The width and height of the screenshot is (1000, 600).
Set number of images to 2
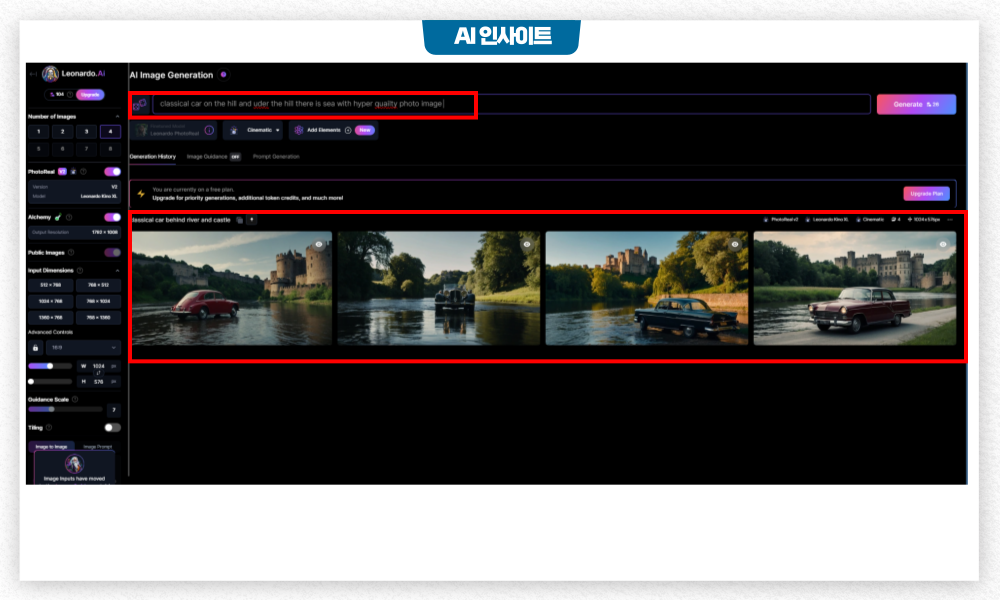pyautogui.click(x=62, y=131)
